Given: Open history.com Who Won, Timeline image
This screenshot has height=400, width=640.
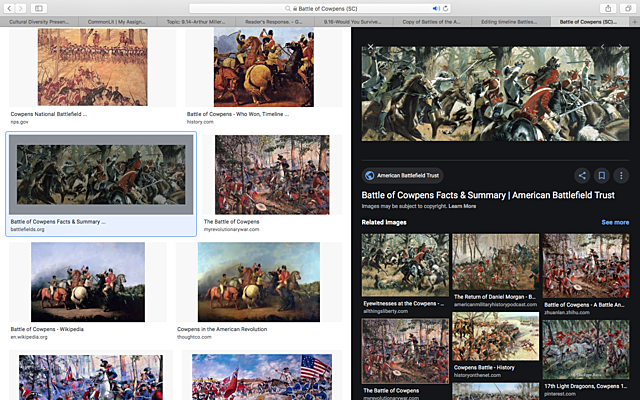Looking at the screenshot, I should [x=264, y=67].
